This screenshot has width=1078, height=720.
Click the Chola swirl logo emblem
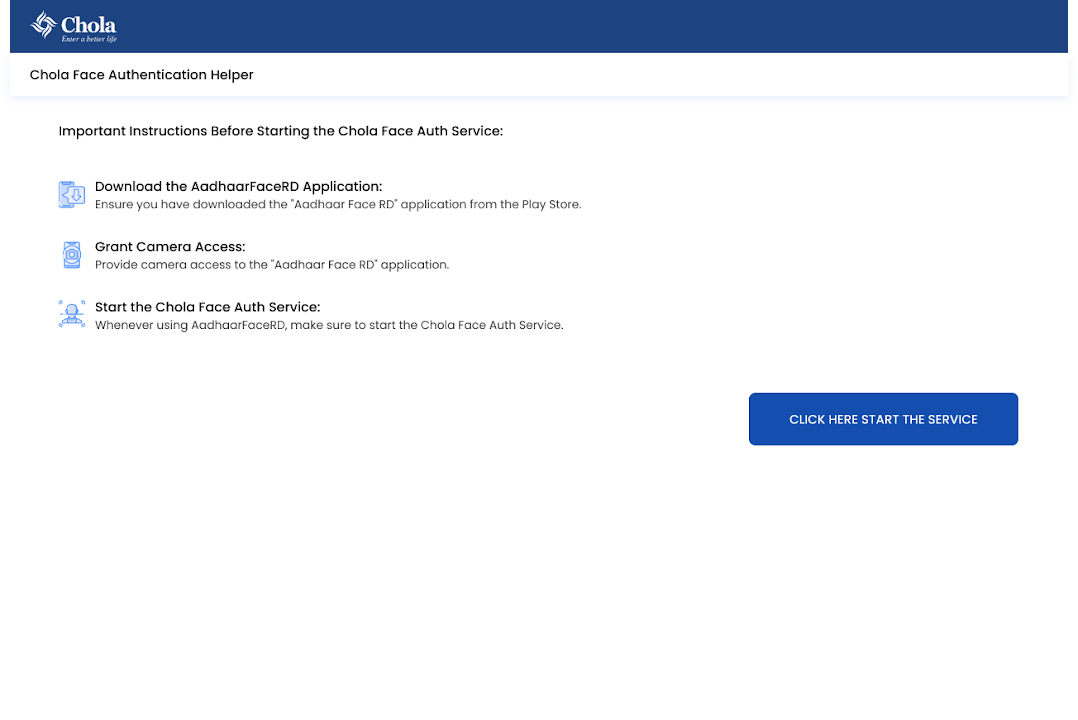43,25
